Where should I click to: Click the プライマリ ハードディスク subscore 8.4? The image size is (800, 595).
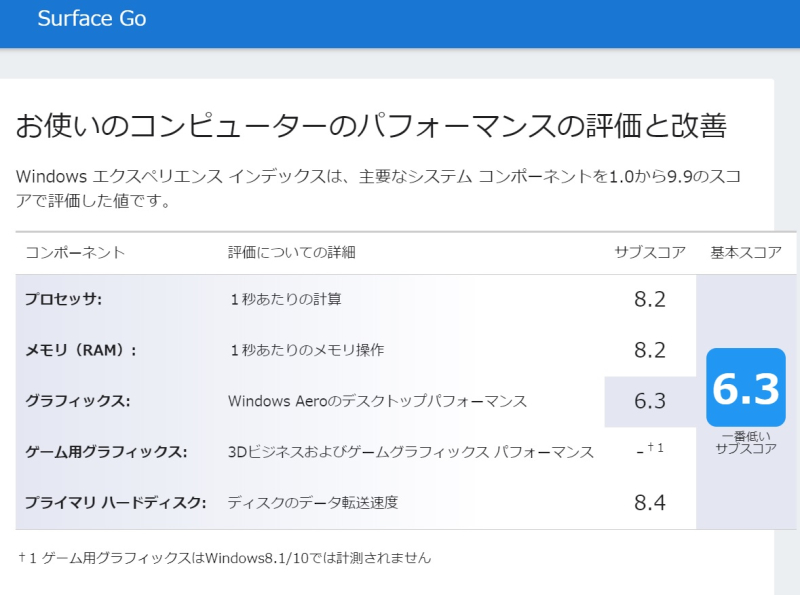pos(649,503)
